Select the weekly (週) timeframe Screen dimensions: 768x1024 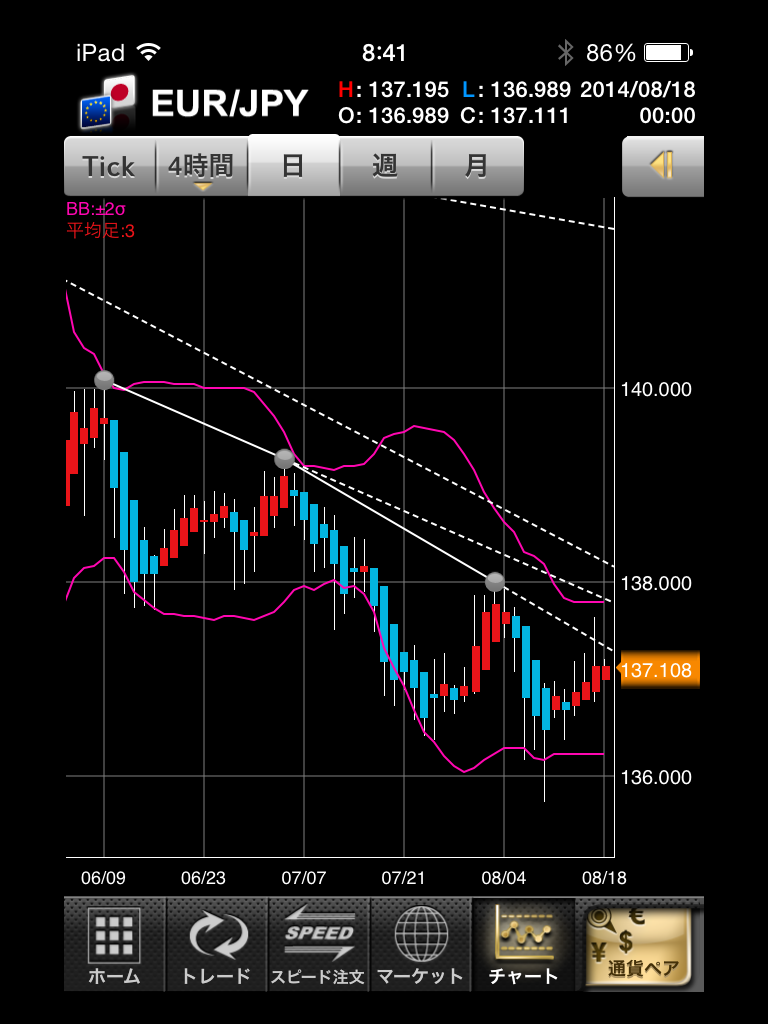[386, 167]
